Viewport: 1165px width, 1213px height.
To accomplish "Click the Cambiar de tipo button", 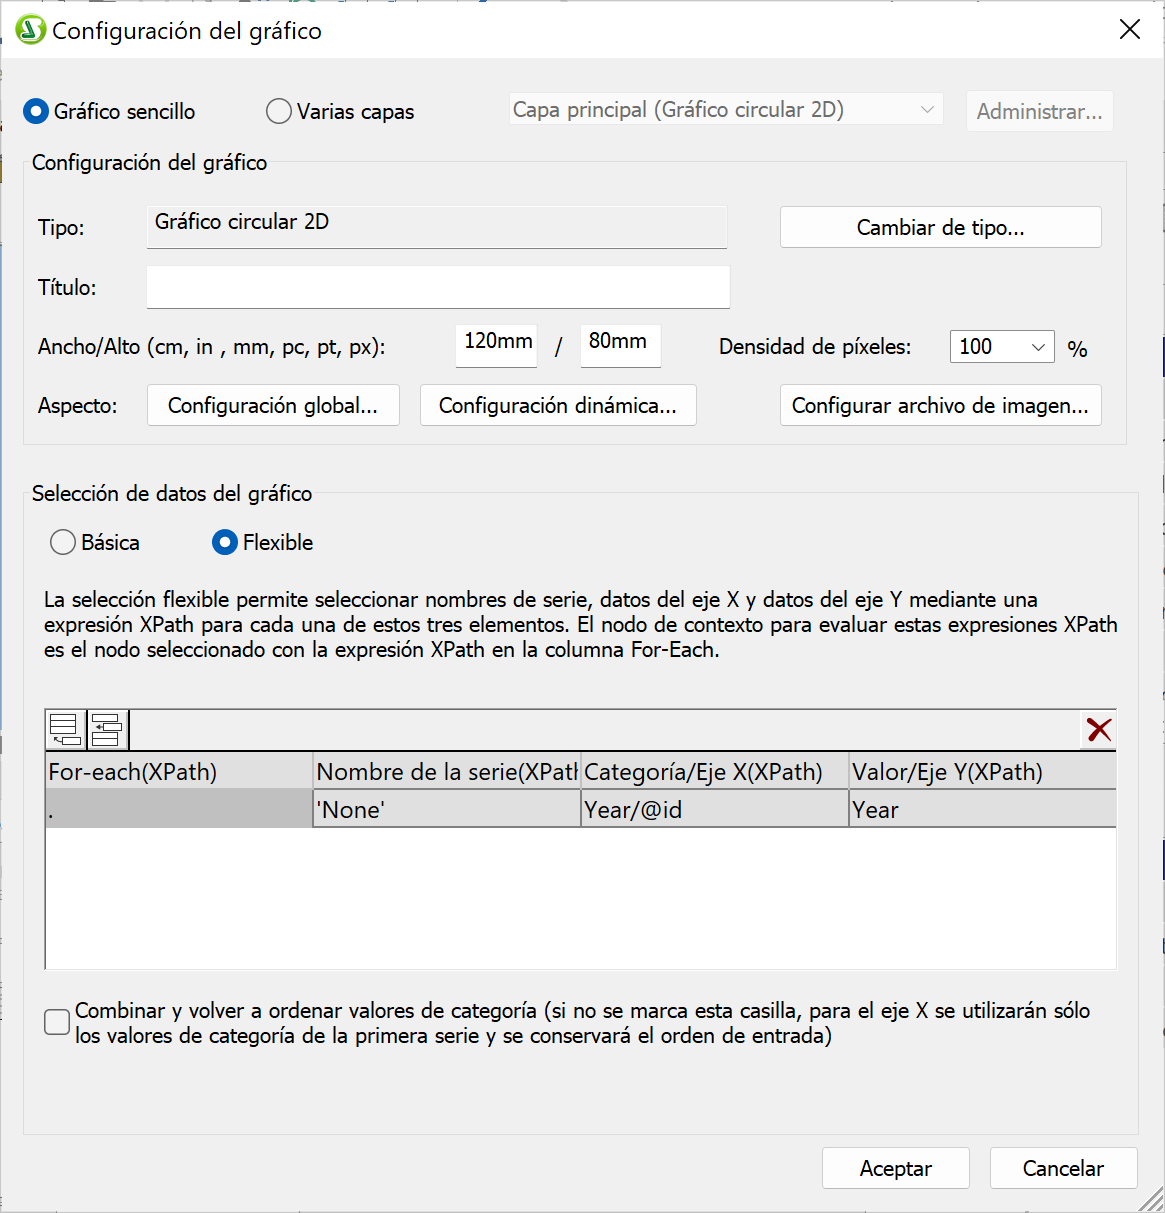I will pyautogui.click(x=940, y=227).
